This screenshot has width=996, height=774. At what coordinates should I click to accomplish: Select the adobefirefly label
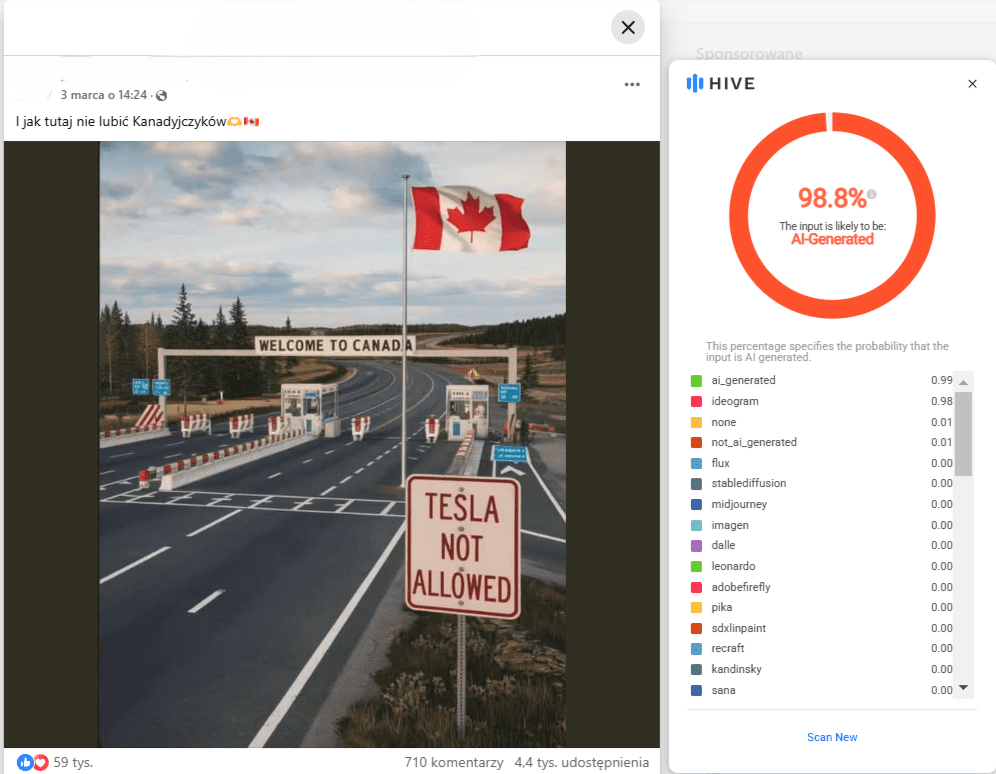click(741, 587)
